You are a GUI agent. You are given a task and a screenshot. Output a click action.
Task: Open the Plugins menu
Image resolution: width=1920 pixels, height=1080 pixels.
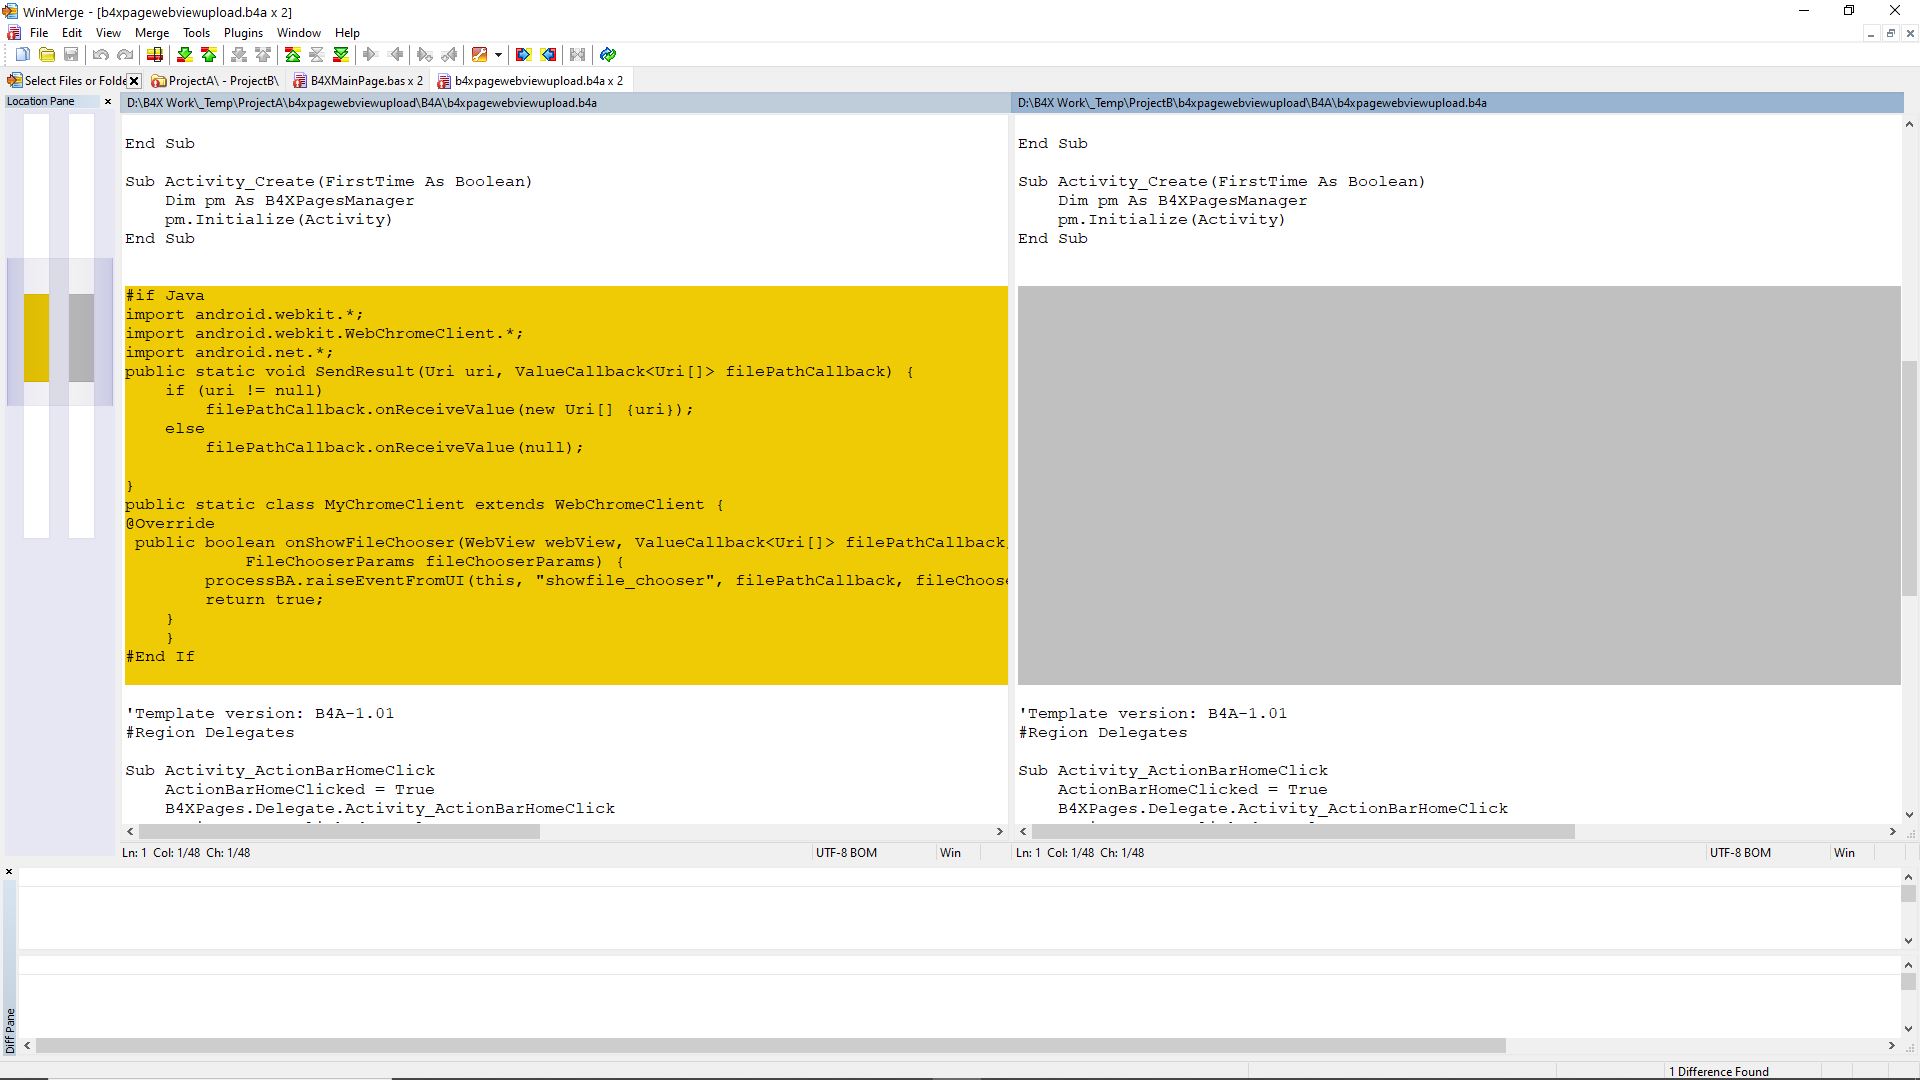(x=243, y=33)
